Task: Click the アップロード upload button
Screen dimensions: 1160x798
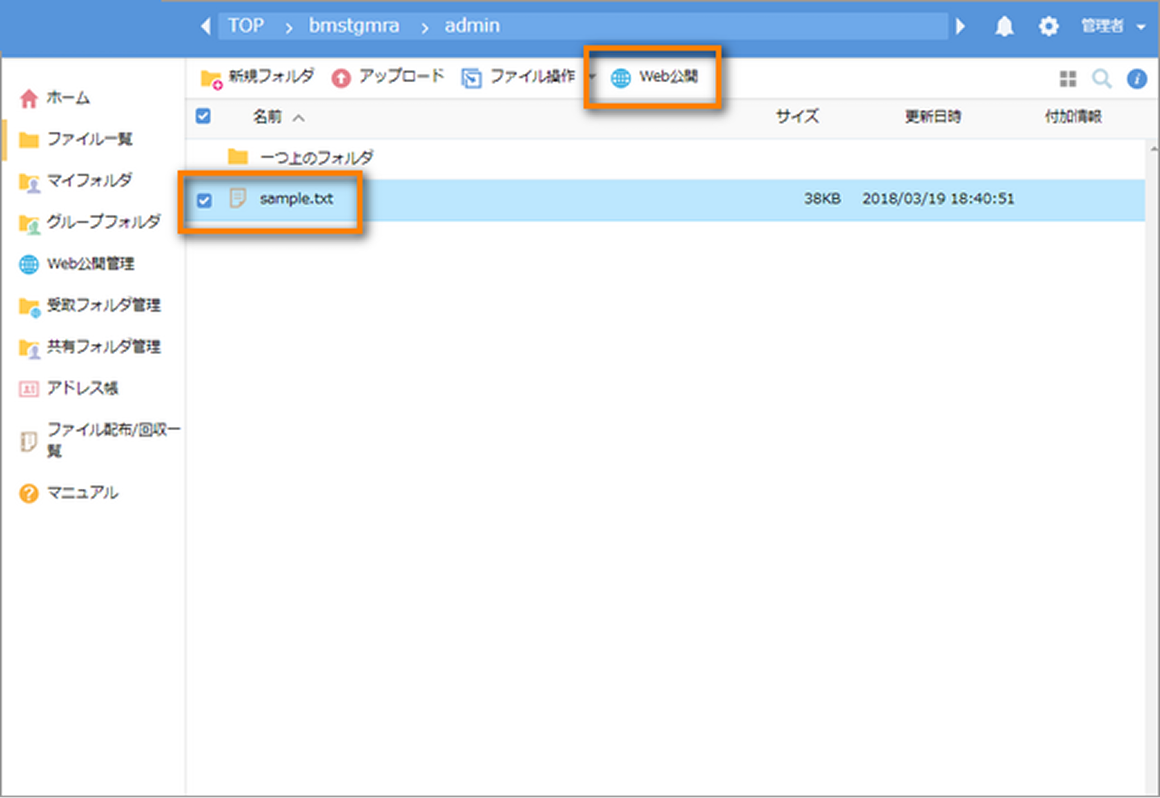Action: (x=388, y=77)
